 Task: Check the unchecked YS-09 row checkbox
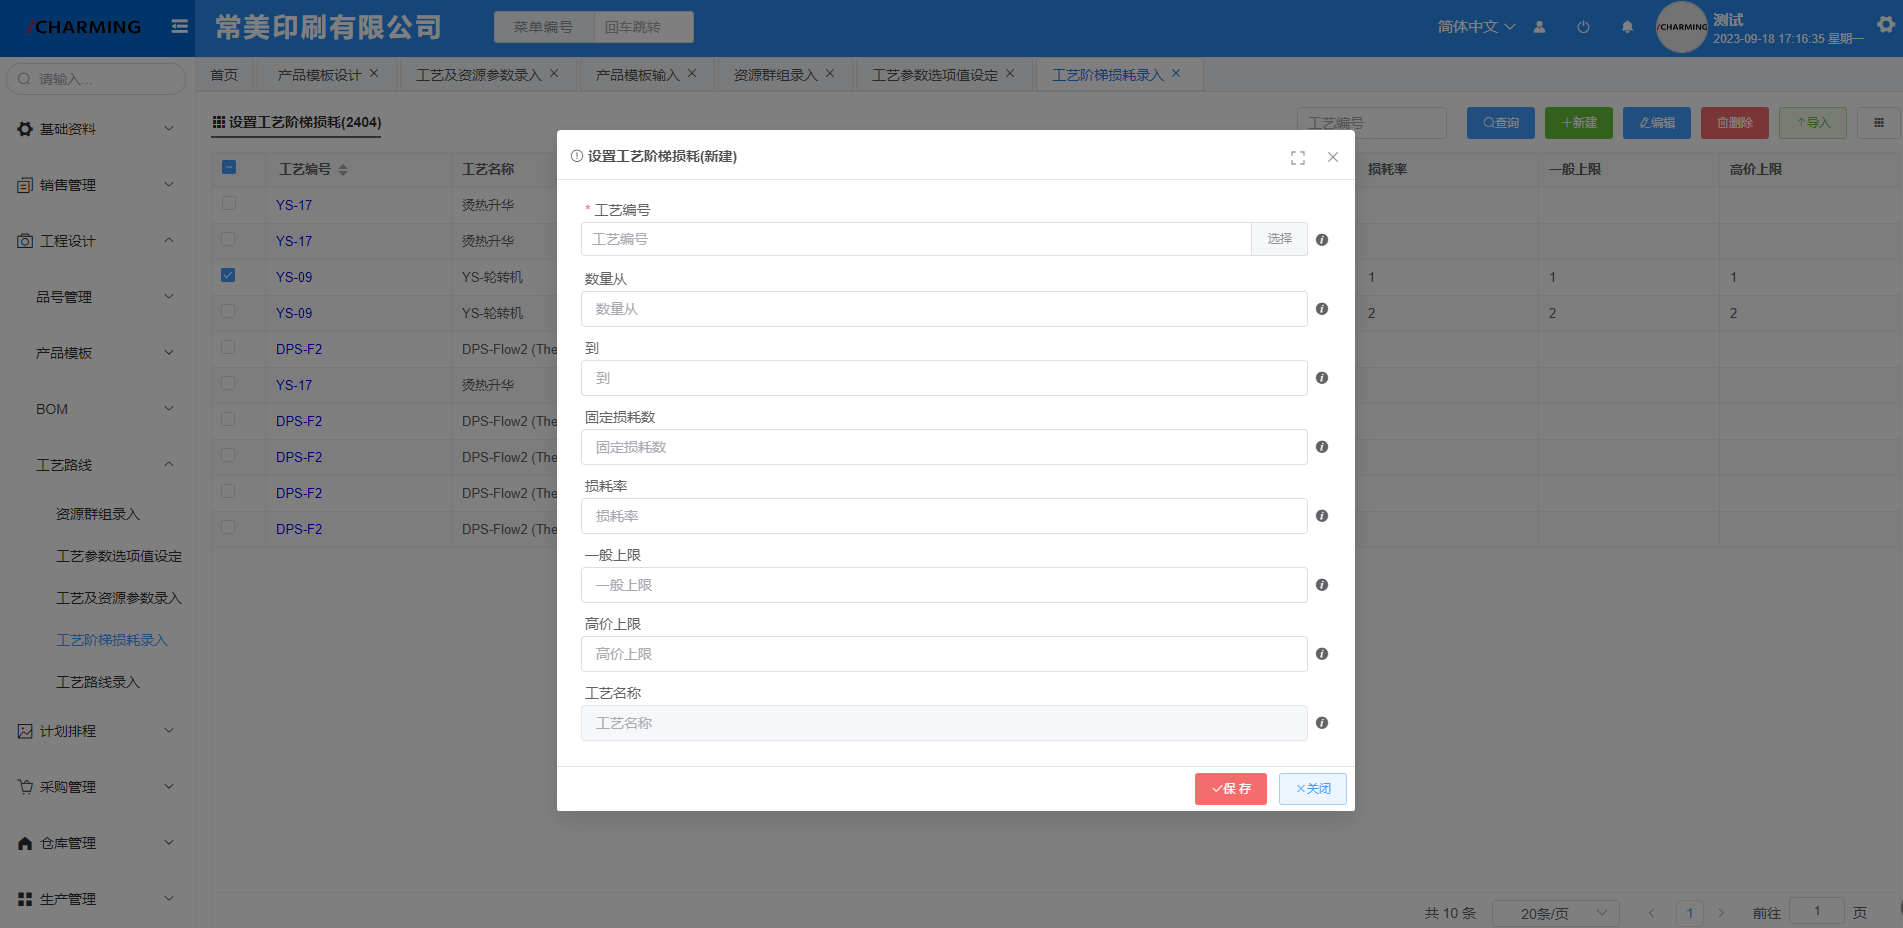tap(228, 311)
